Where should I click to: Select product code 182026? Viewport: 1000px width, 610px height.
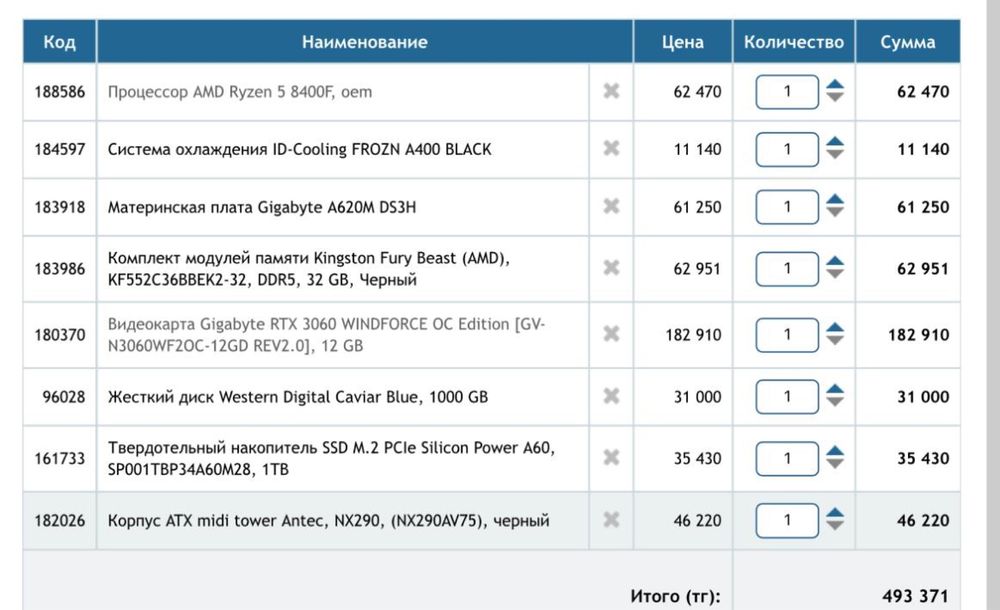(59, 521)
